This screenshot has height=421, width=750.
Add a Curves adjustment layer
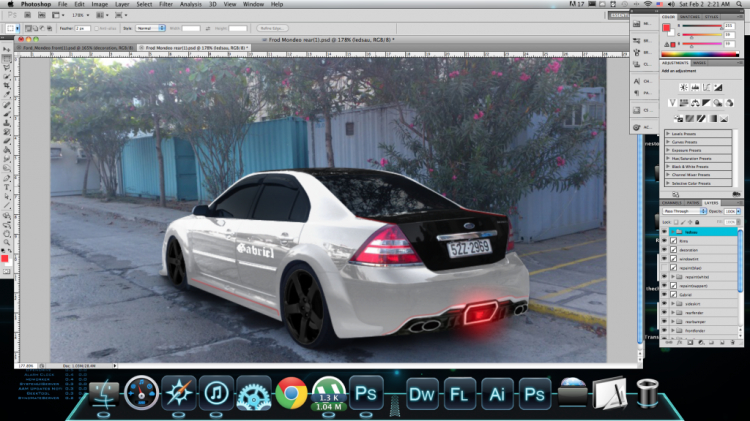pos(706,87)
